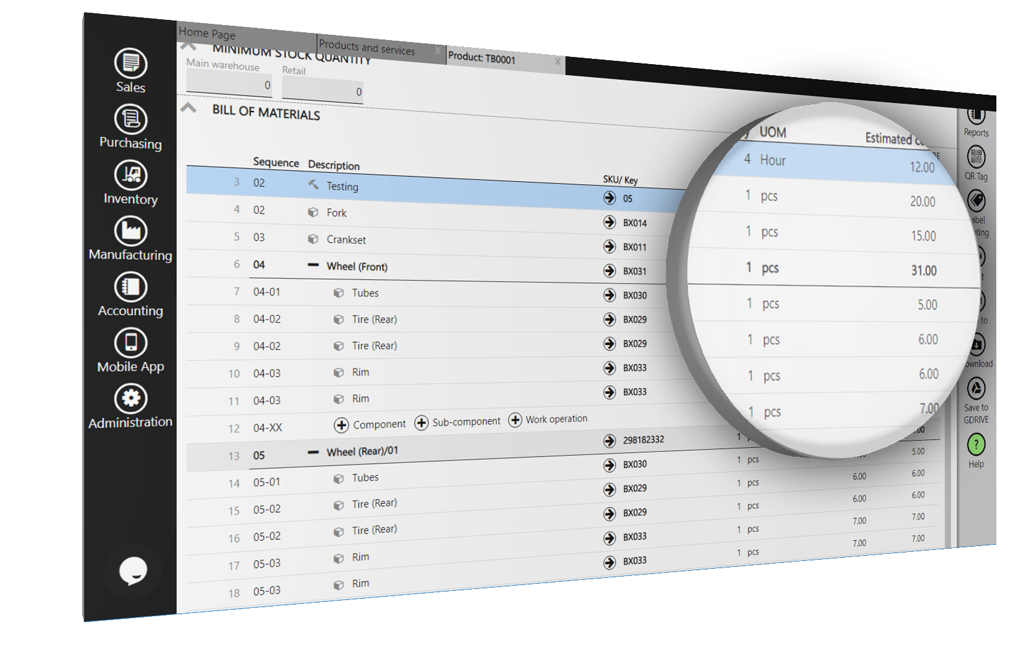This screenshot has width=1024, height=655.
Task: Open SKU link arrow for Fork row
Action: pyautogui.click(x=609, y=223)
